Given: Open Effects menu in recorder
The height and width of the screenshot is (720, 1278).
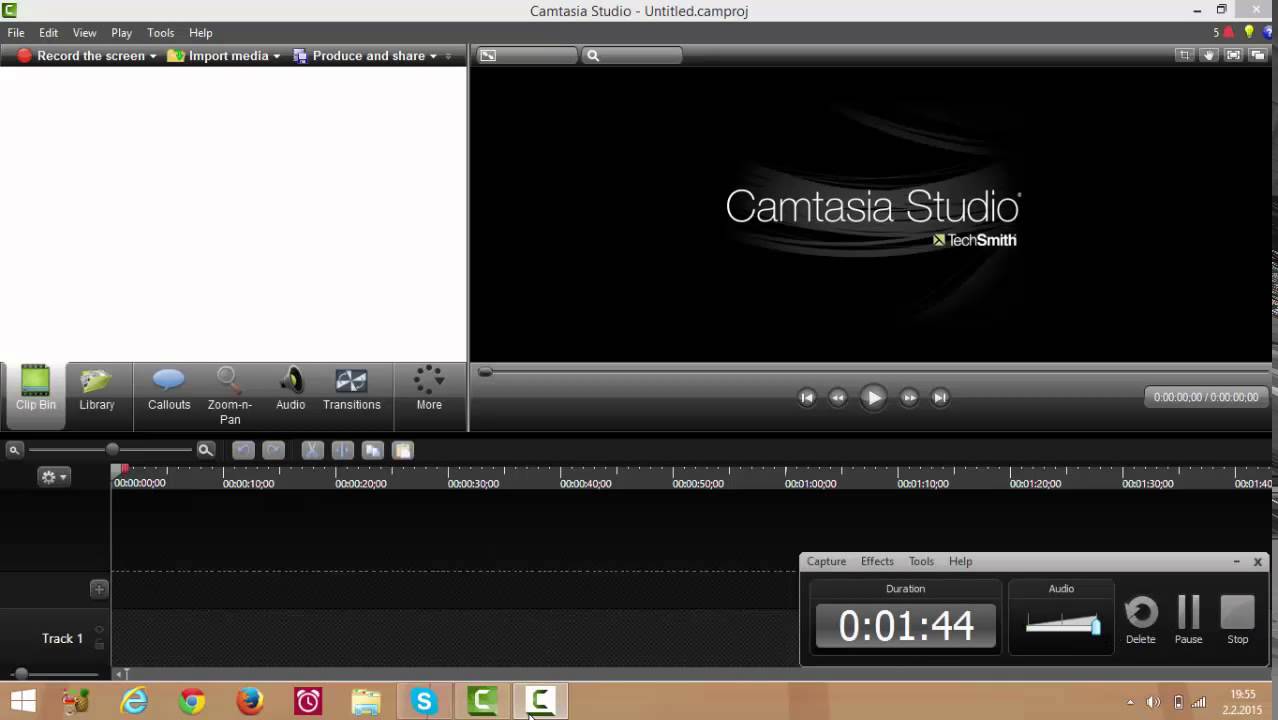Looking at the screenshot, I should pos(877,561).
